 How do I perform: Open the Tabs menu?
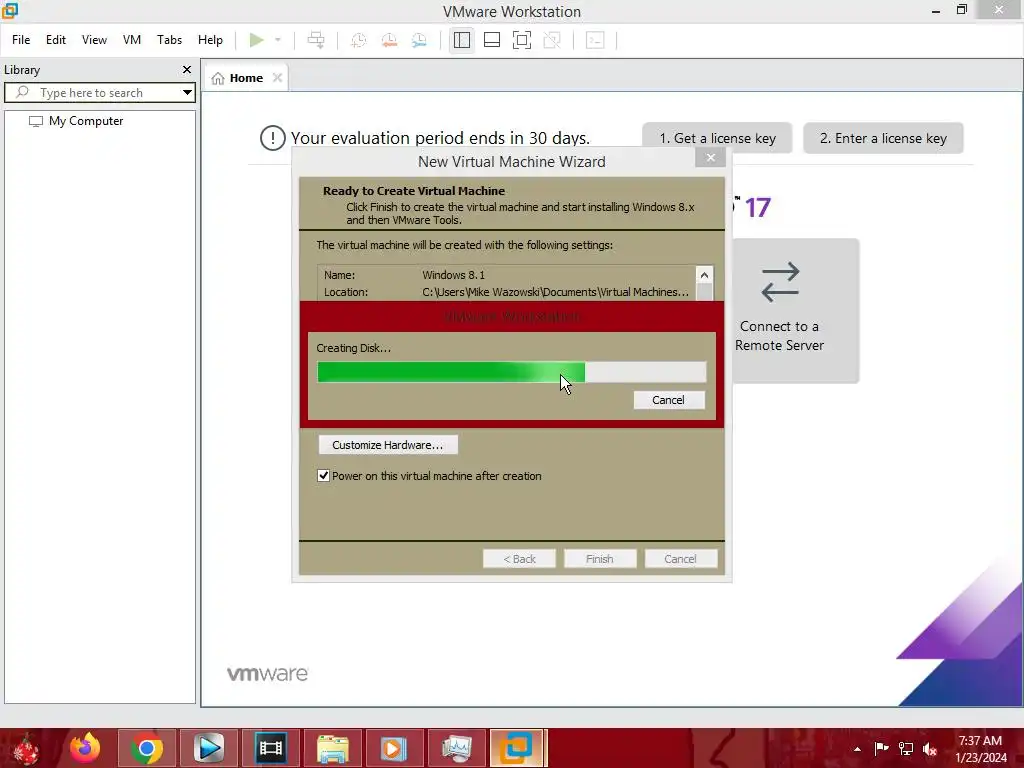point(169,40)
